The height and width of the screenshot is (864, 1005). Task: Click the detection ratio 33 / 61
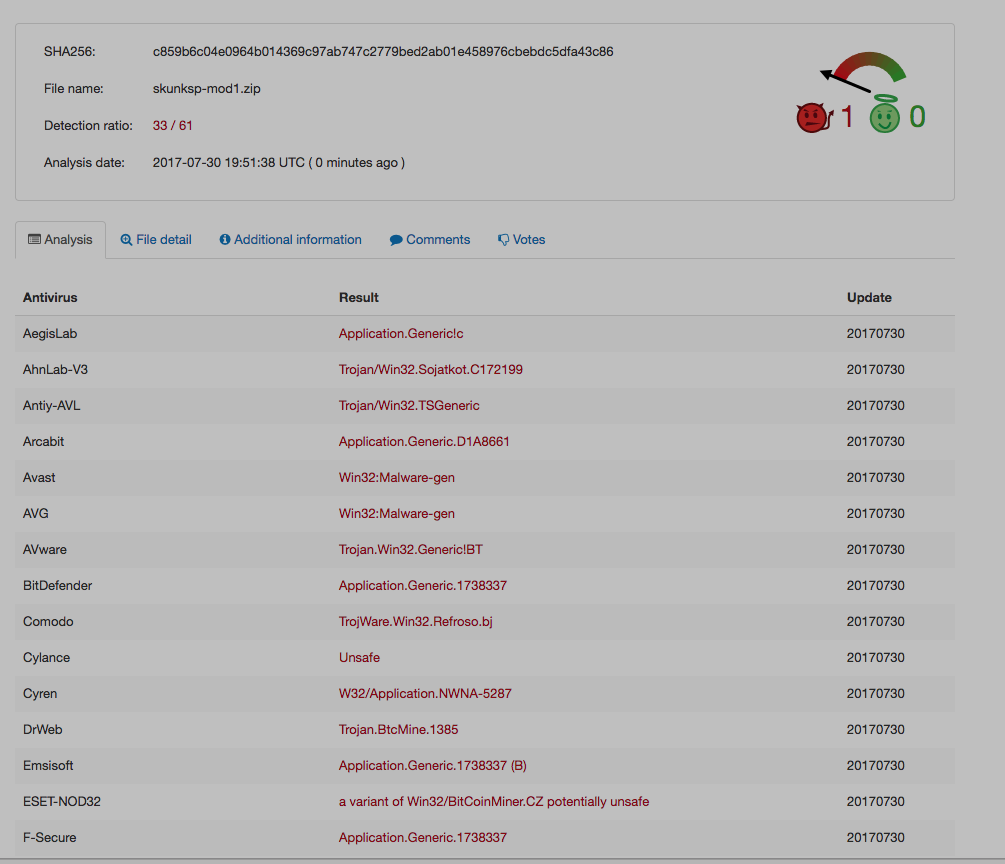pyautogui.click(x=172, y=126)
